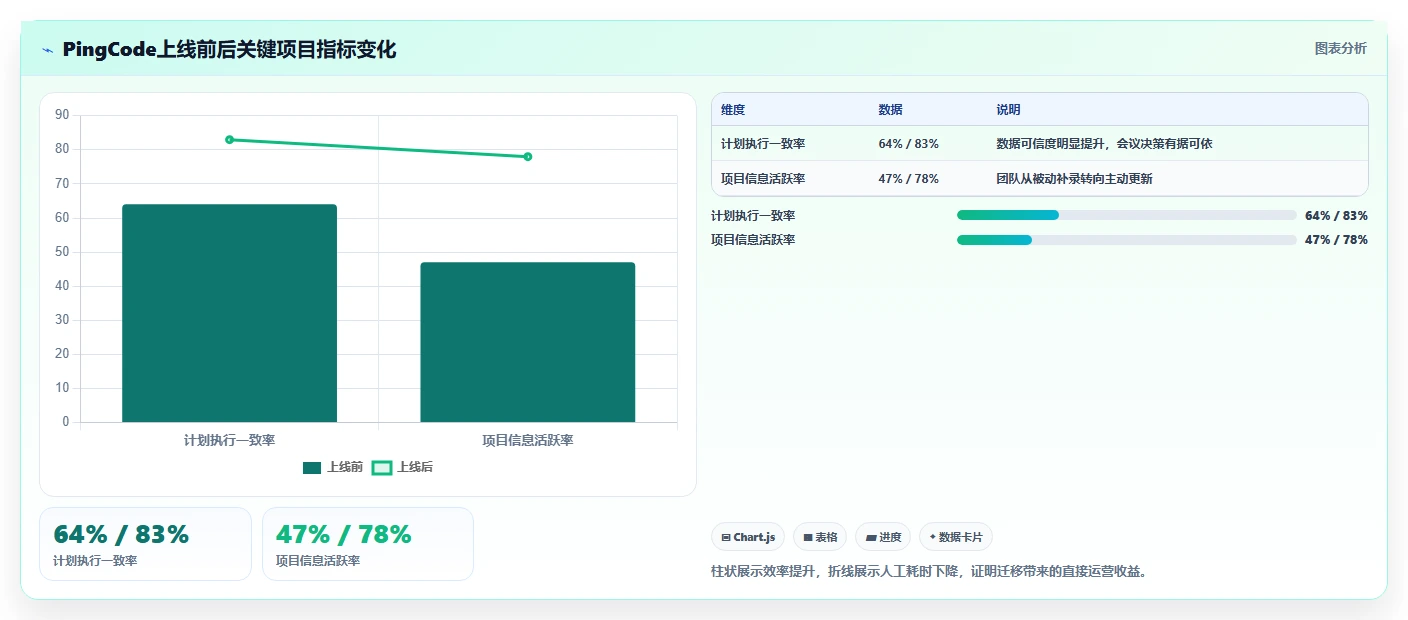Click the 图表分析 label in the header

1340,48
